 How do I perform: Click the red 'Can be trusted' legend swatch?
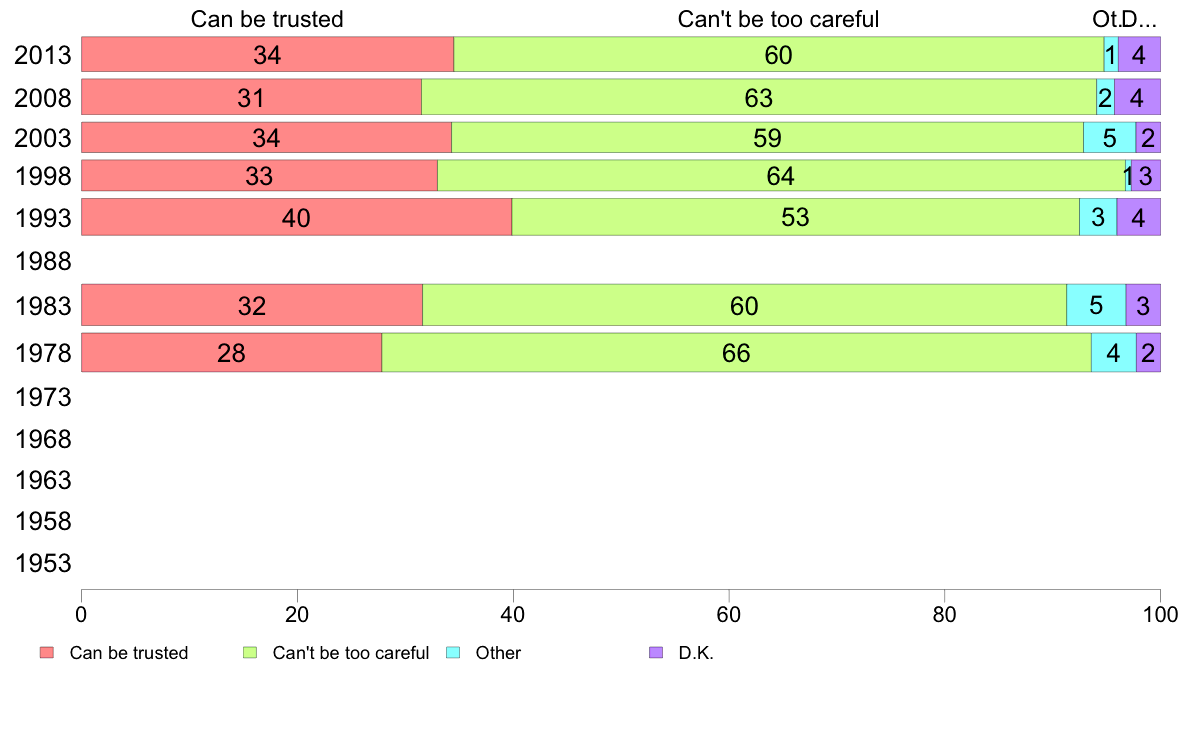[x=46, y=653]
